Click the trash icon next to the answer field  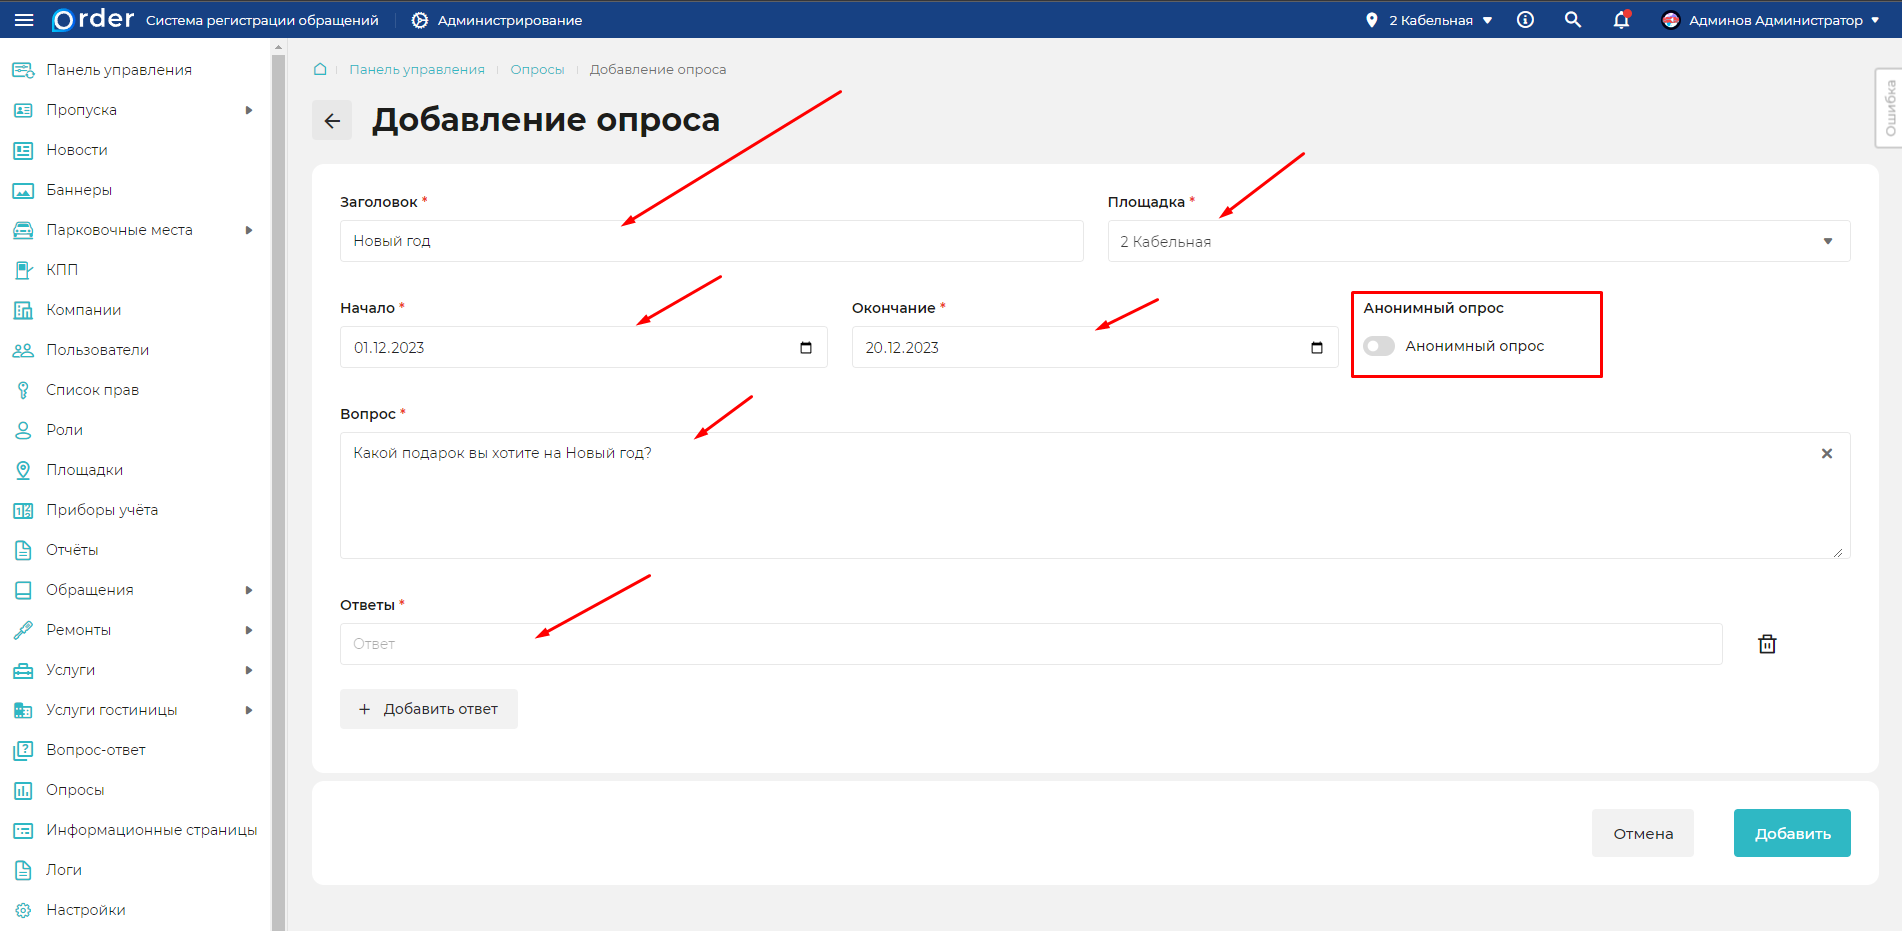(1767, 644)
